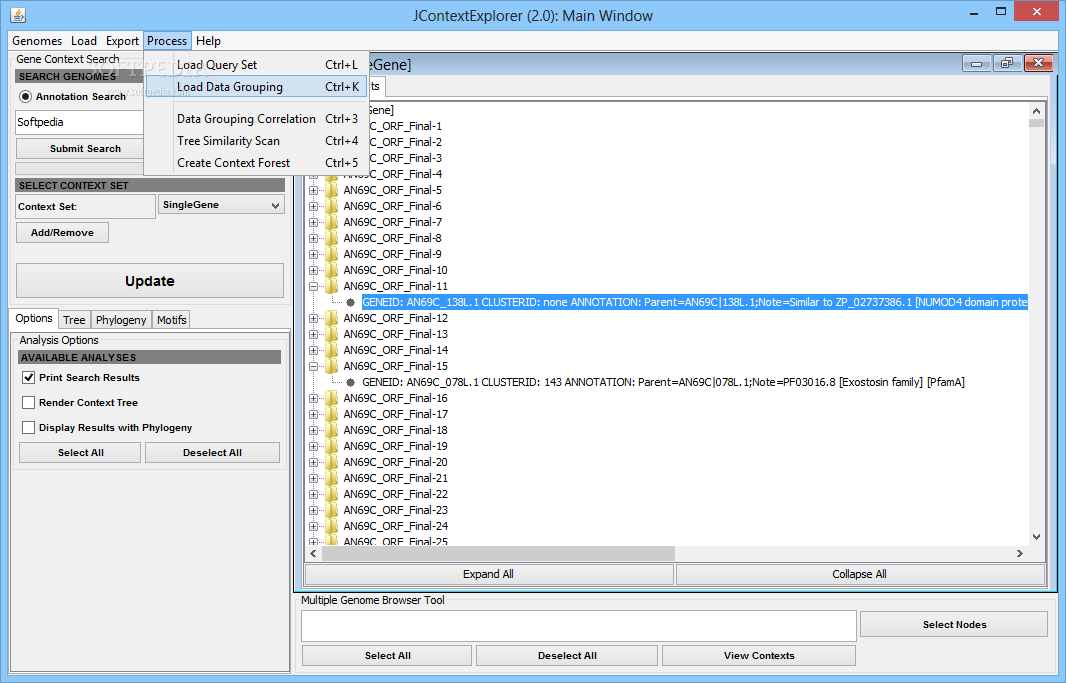Viewport: 1066px width, 683px height.
Task: Click folder icon of AN69C_ORF_Final-12
Action: 332,318
